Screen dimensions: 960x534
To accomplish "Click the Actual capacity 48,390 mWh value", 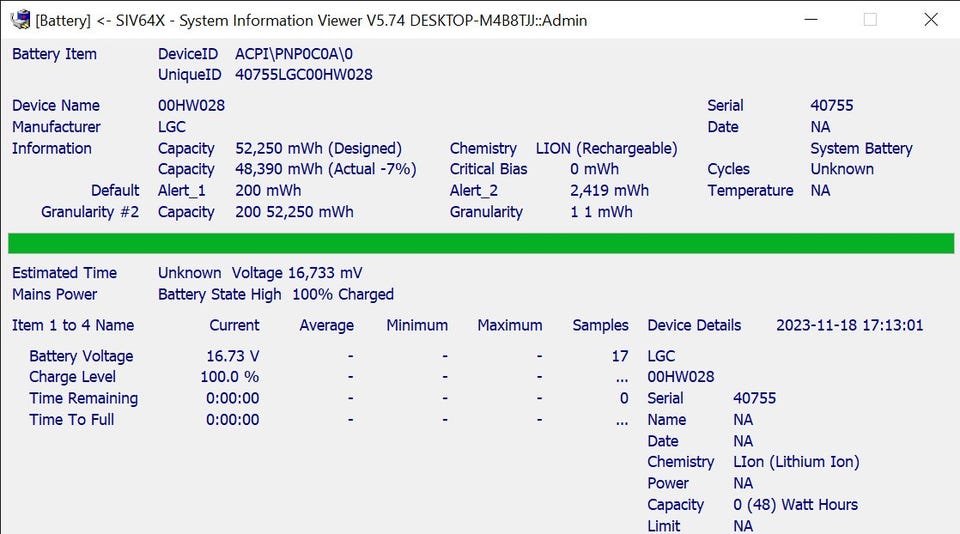I will [x=325, y=169].
